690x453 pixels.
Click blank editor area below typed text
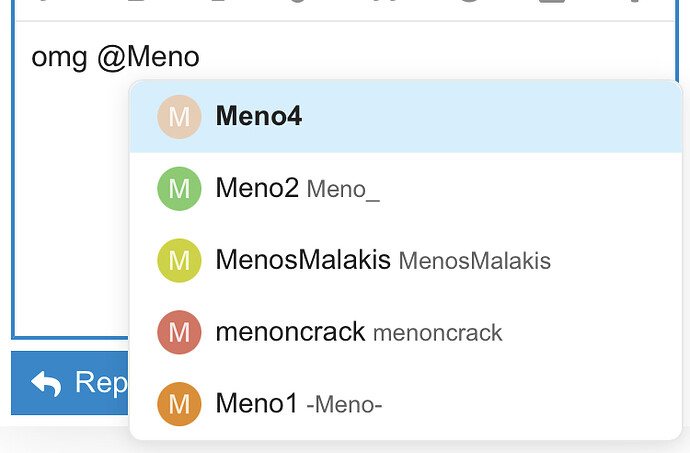[70, 198]
